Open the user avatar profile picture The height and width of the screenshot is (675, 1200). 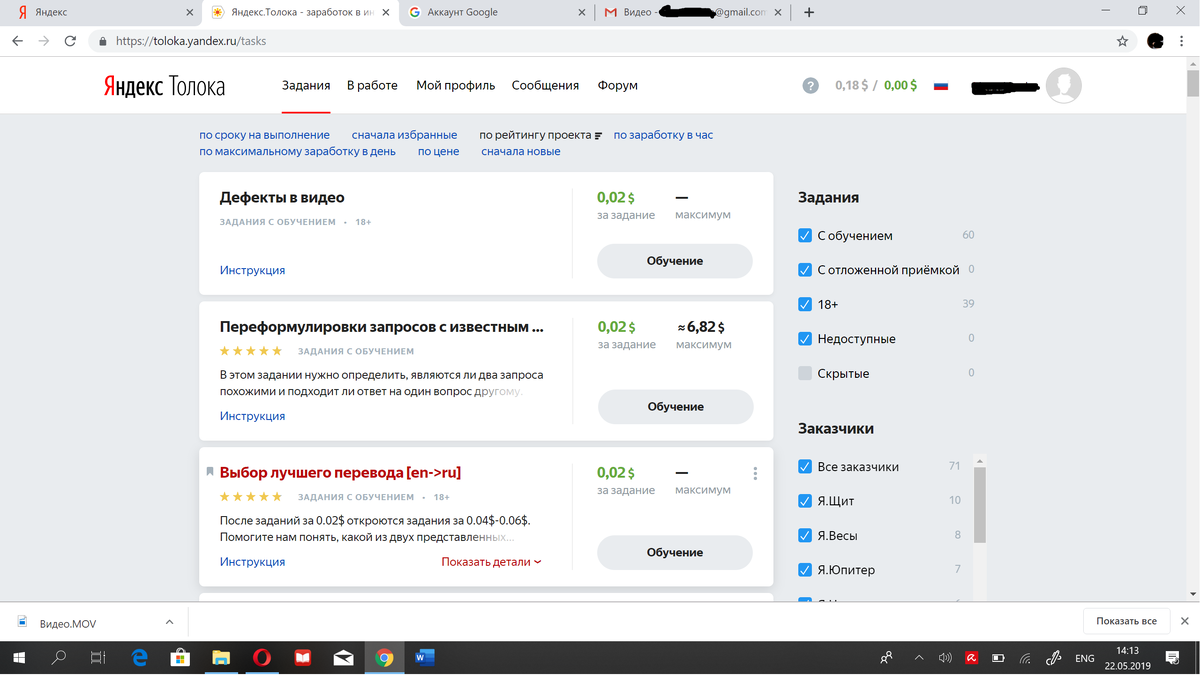1063,85
